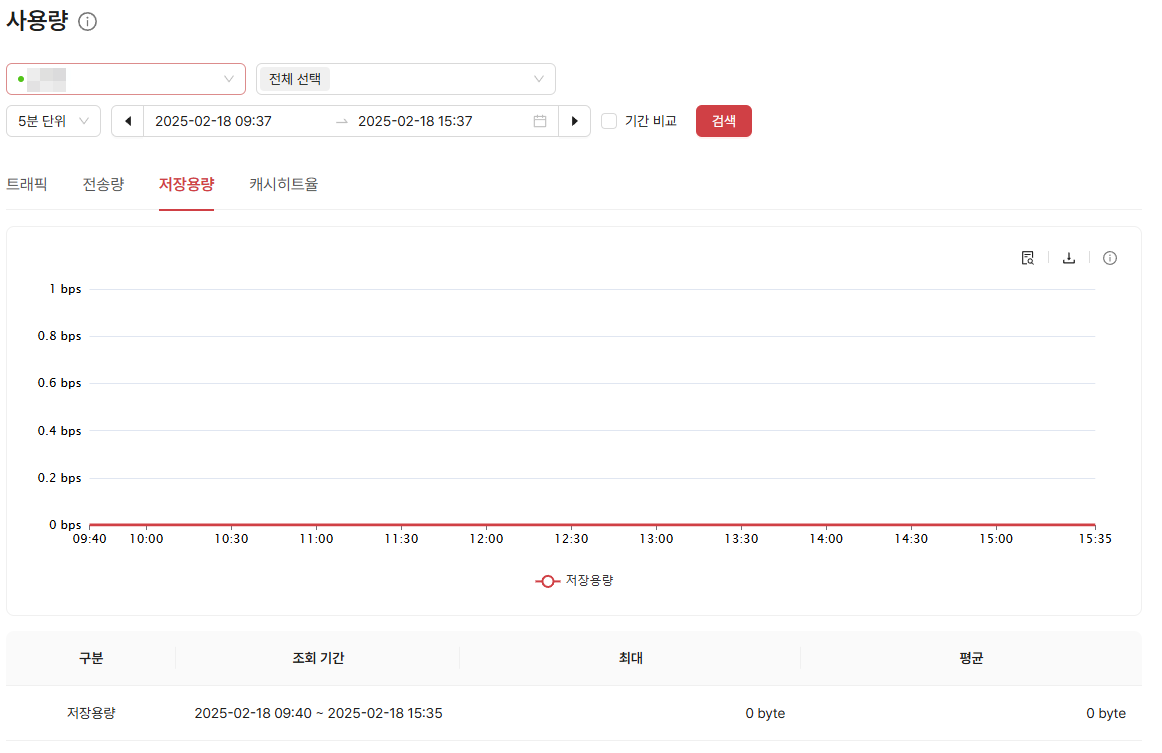Enable the 기간 비교 checkbox
Image resolution: width=1162 pixels, height=753 pixels.
tap(609, 121)
